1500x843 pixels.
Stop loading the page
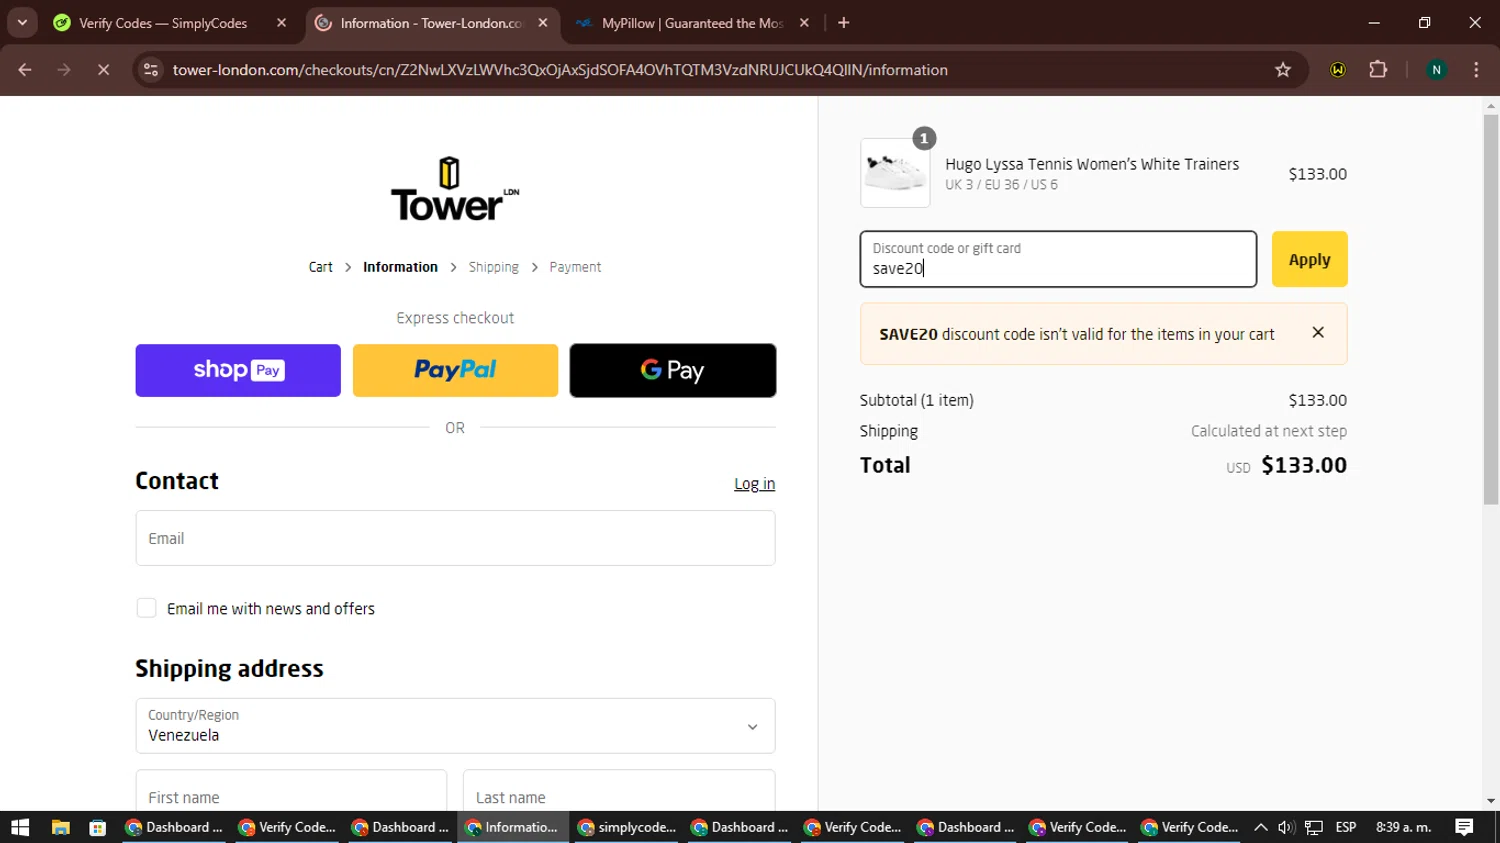coord(103,70)
